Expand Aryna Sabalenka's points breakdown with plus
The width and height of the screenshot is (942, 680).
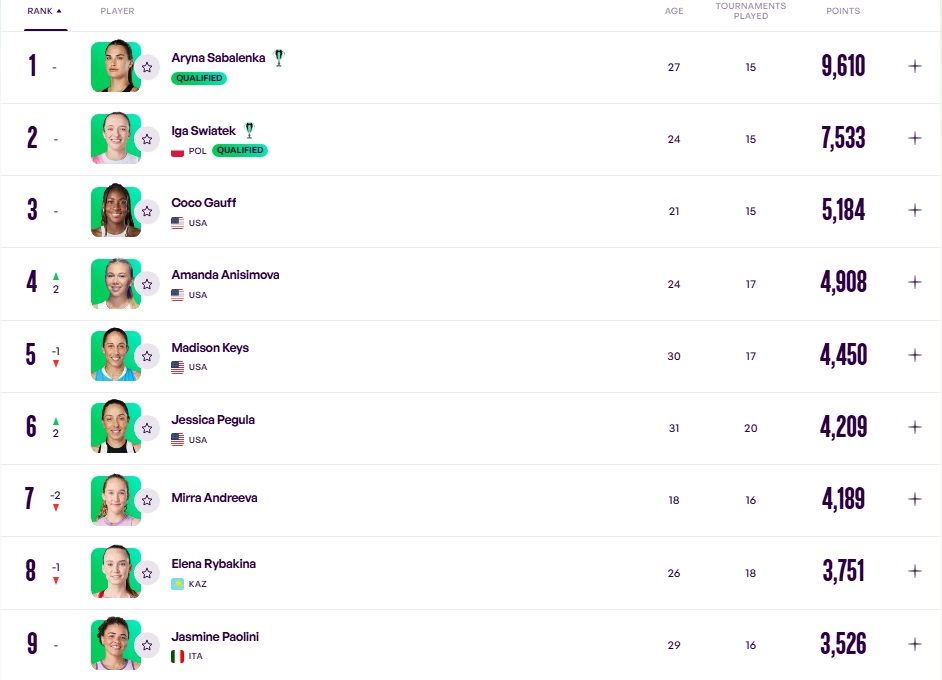pyautogui.click(x=914, y=66)
